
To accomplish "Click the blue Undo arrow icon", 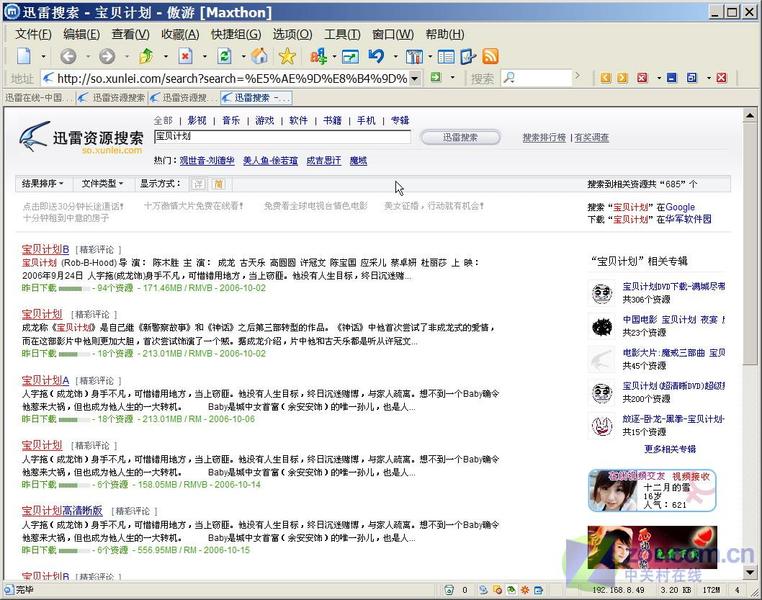I will pyautogui.click(x=376, y=56).
